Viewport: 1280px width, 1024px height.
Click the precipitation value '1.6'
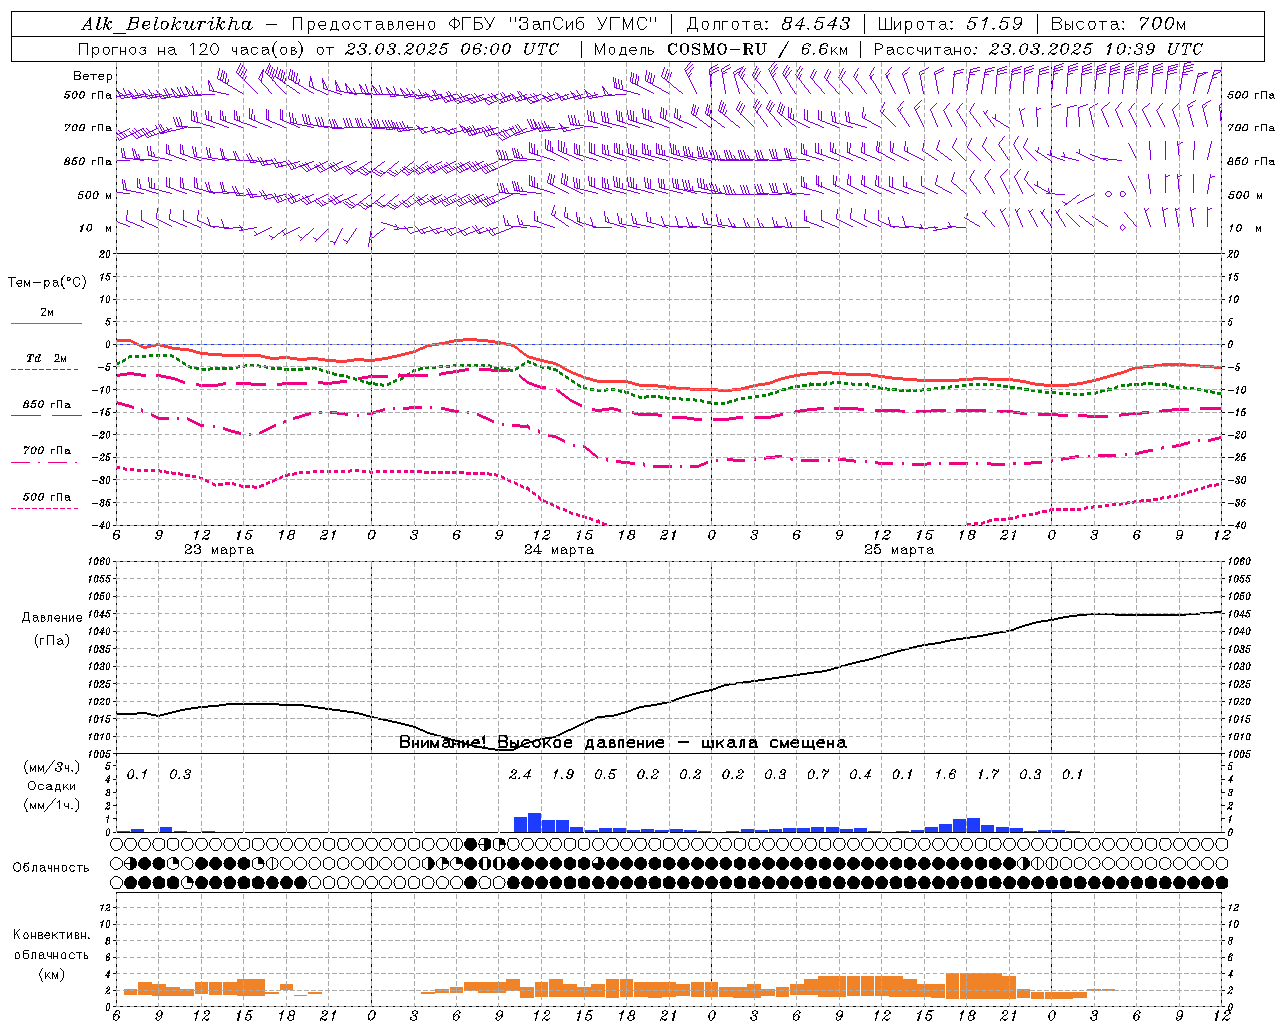tap(945, 774)
